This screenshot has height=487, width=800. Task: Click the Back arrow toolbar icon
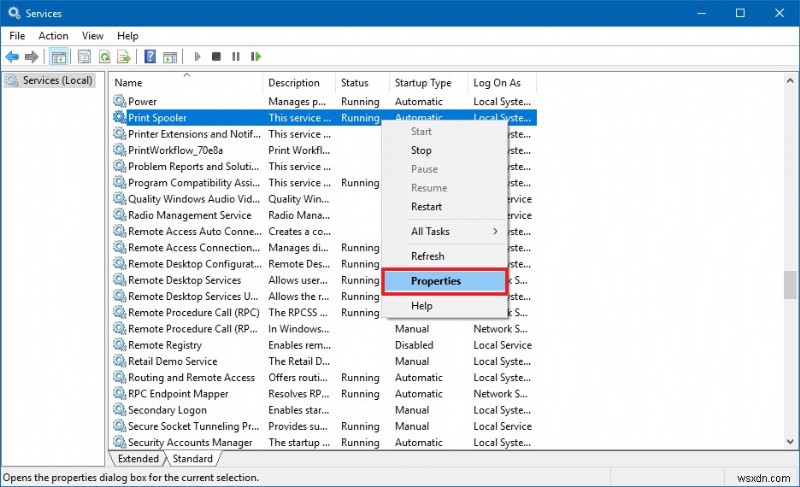[x=12, y=57]
